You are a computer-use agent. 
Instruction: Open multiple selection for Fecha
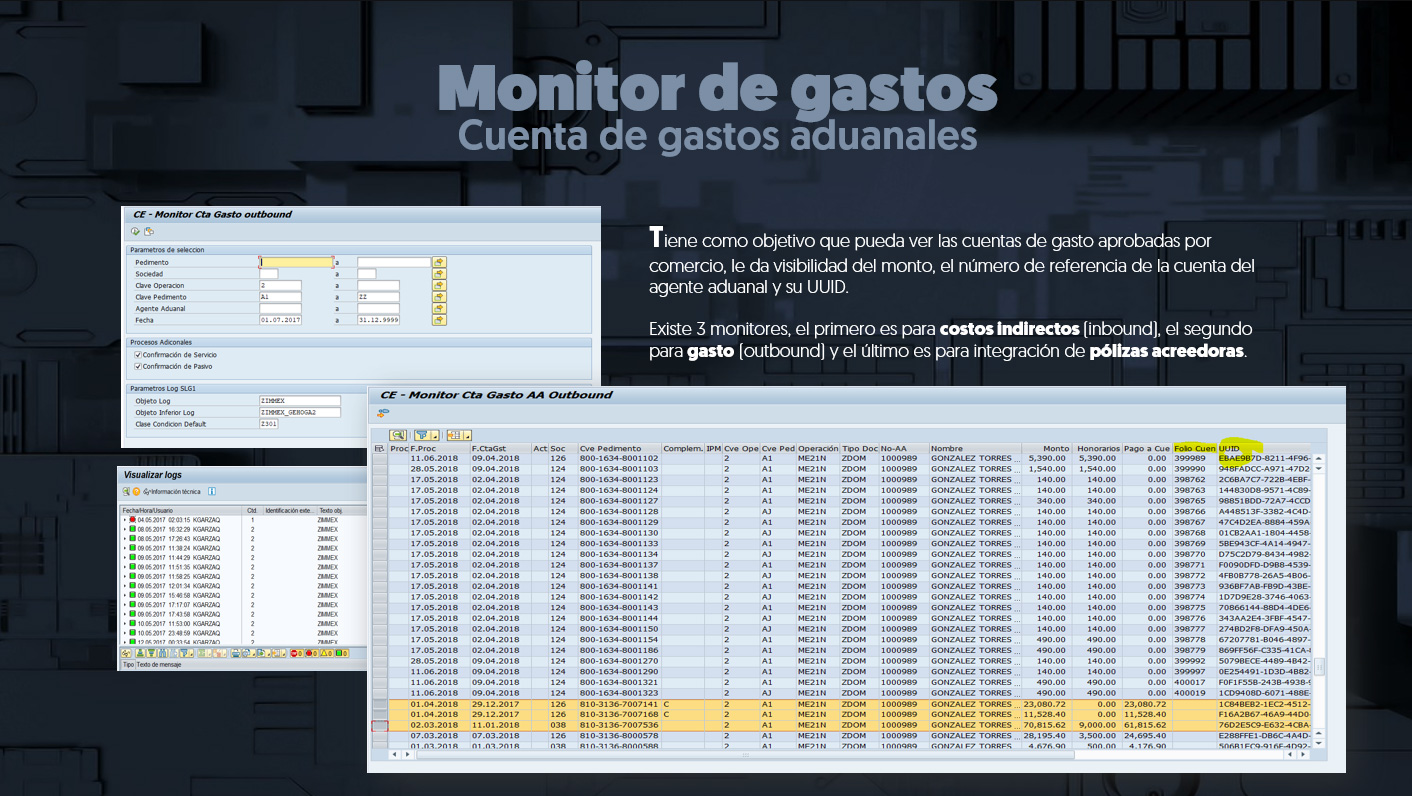[439, 320]
